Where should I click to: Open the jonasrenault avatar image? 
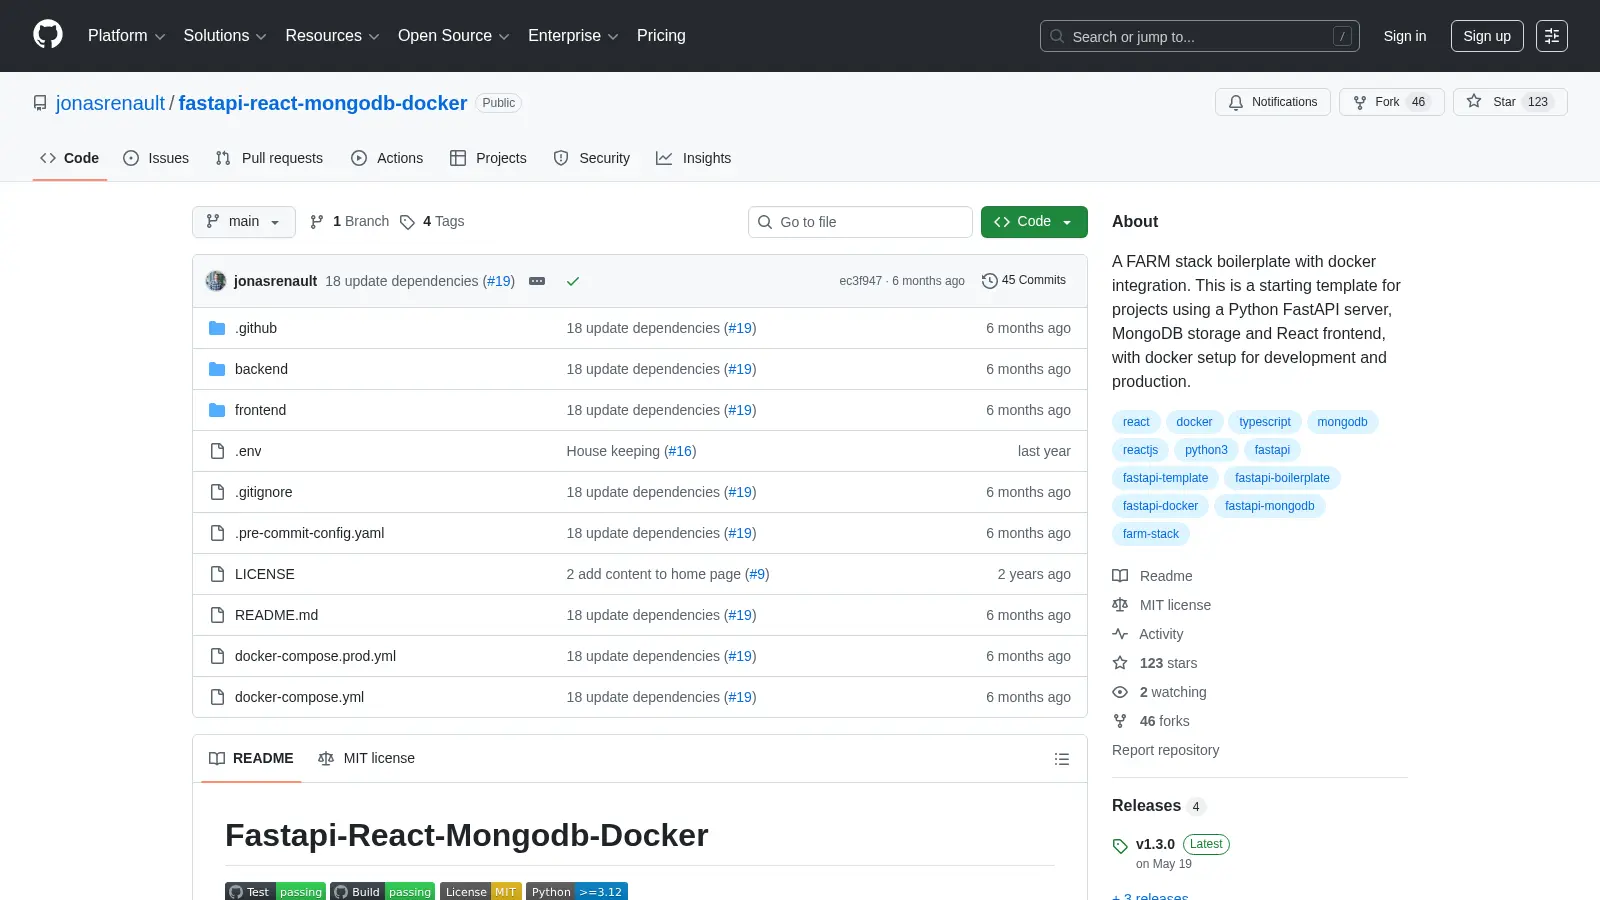click(x=216, y=281)
